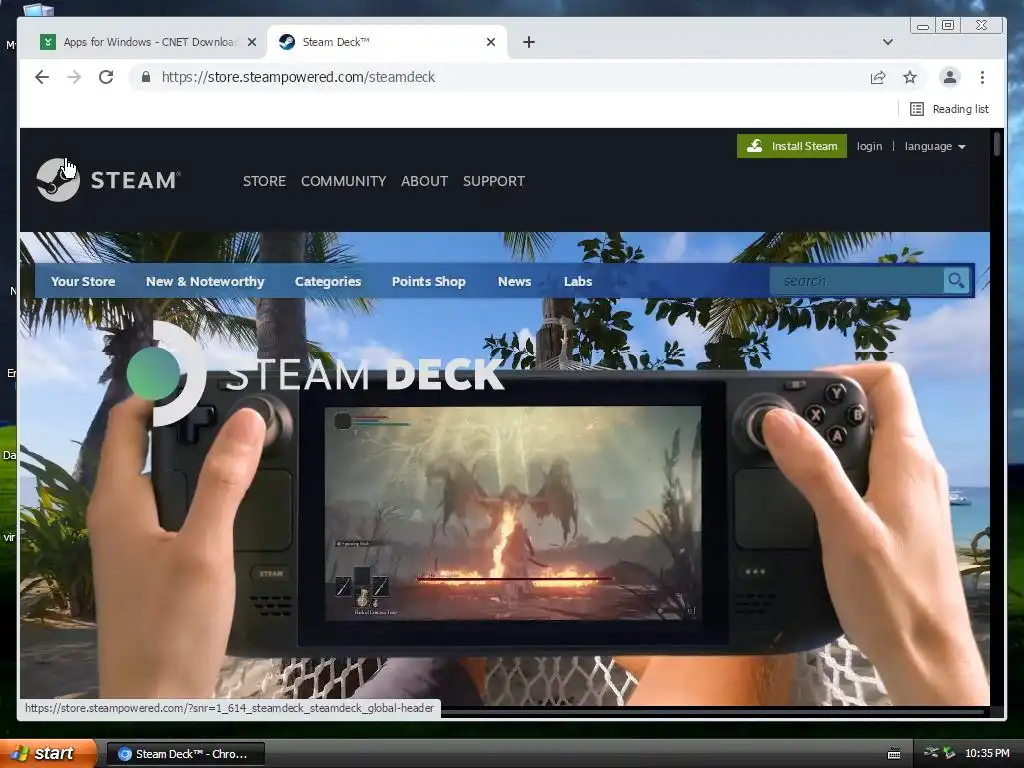
Task: Click the Steam Deck video banner
Action: point(504,468)
